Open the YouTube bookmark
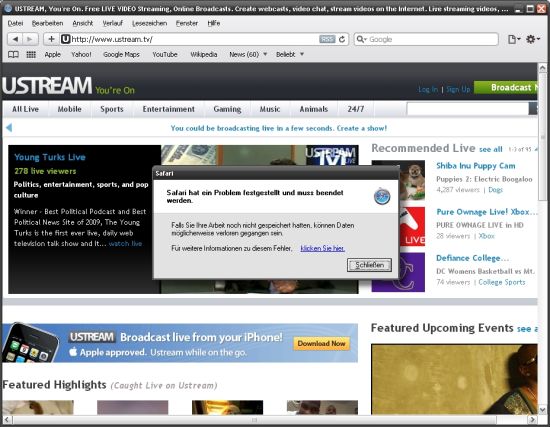This screenshot has width=550, height=427. [165, 54]
